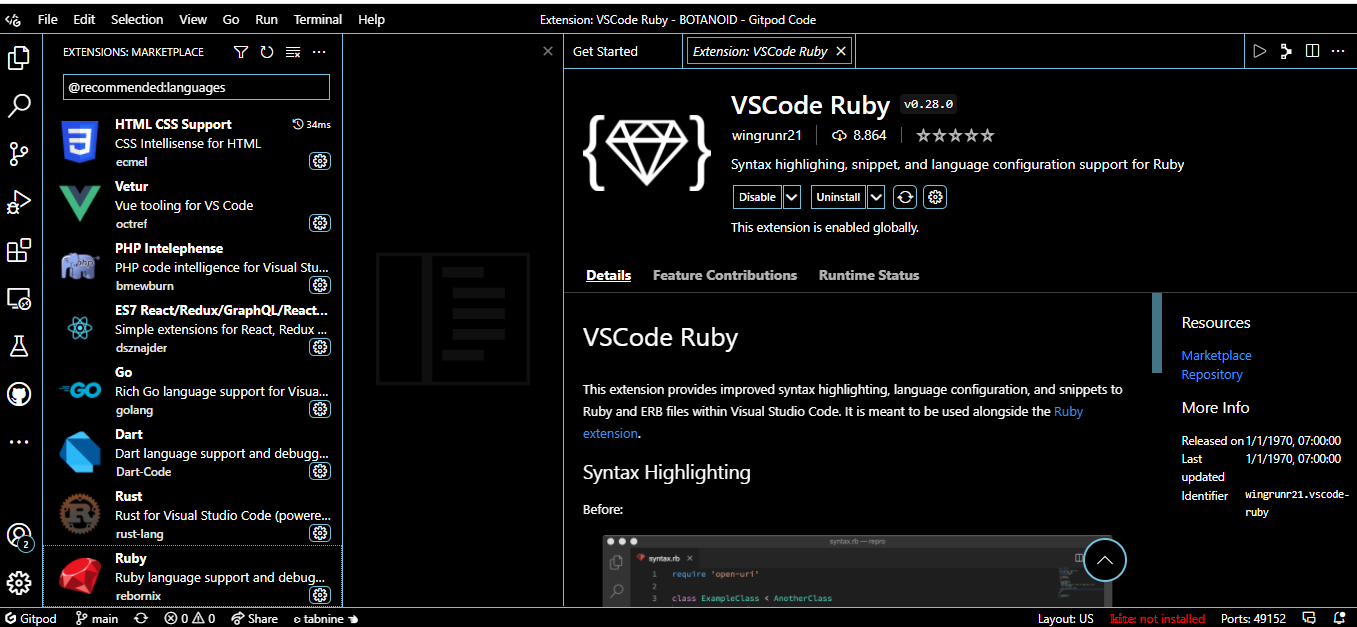Open the source control graph icon in editor toolbar
Viewport: 1357px width, 627px height.
1286,51
